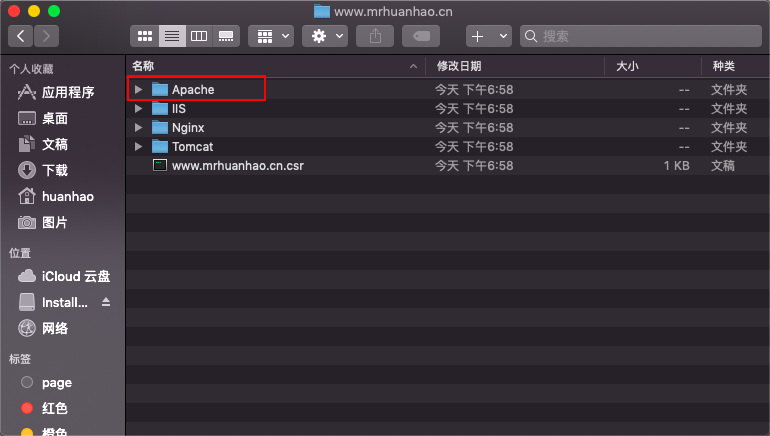770x436 pixels.
Task: Switch to icon view mode
Action: [145, 36]
